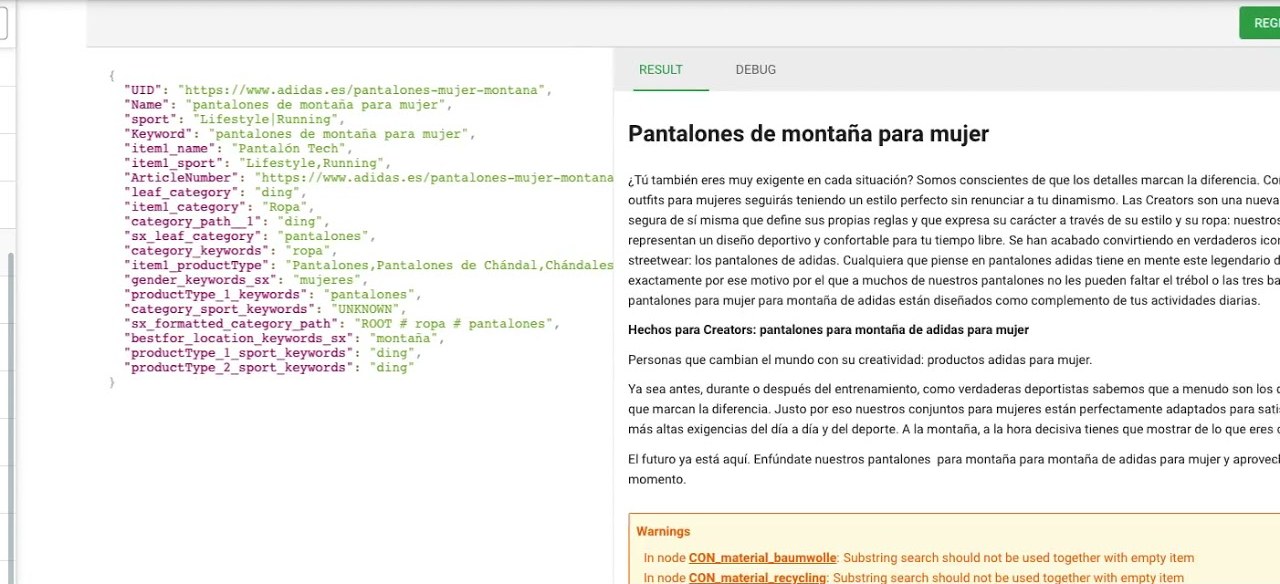Click the "item1_sport" JSON key

[173, 163]
